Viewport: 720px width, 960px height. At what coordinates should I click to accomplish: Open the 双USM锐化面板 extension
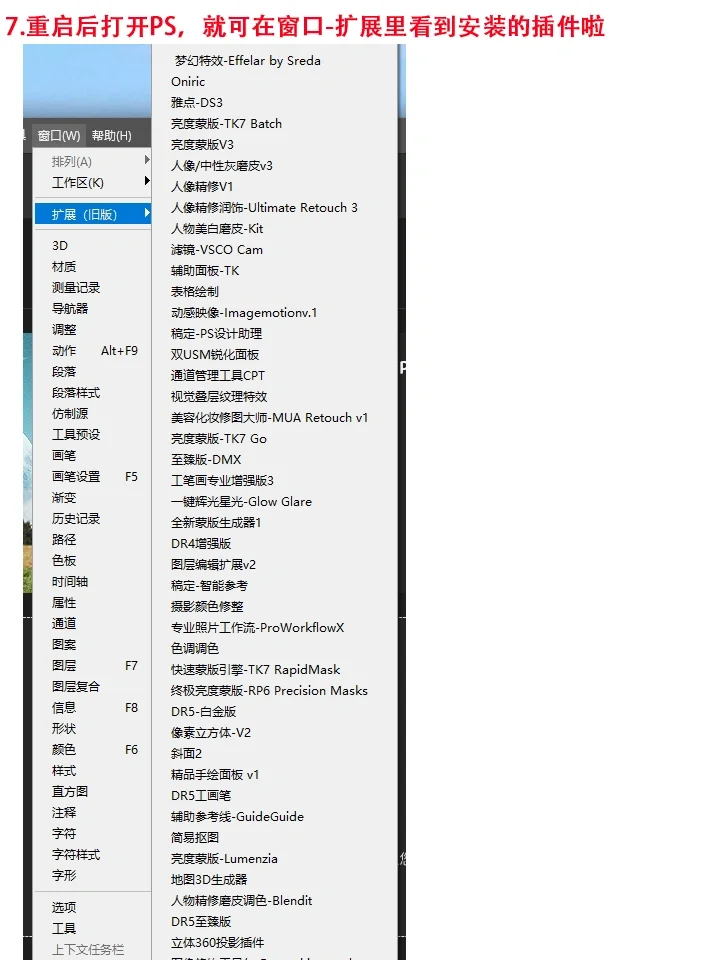(215, 354)
